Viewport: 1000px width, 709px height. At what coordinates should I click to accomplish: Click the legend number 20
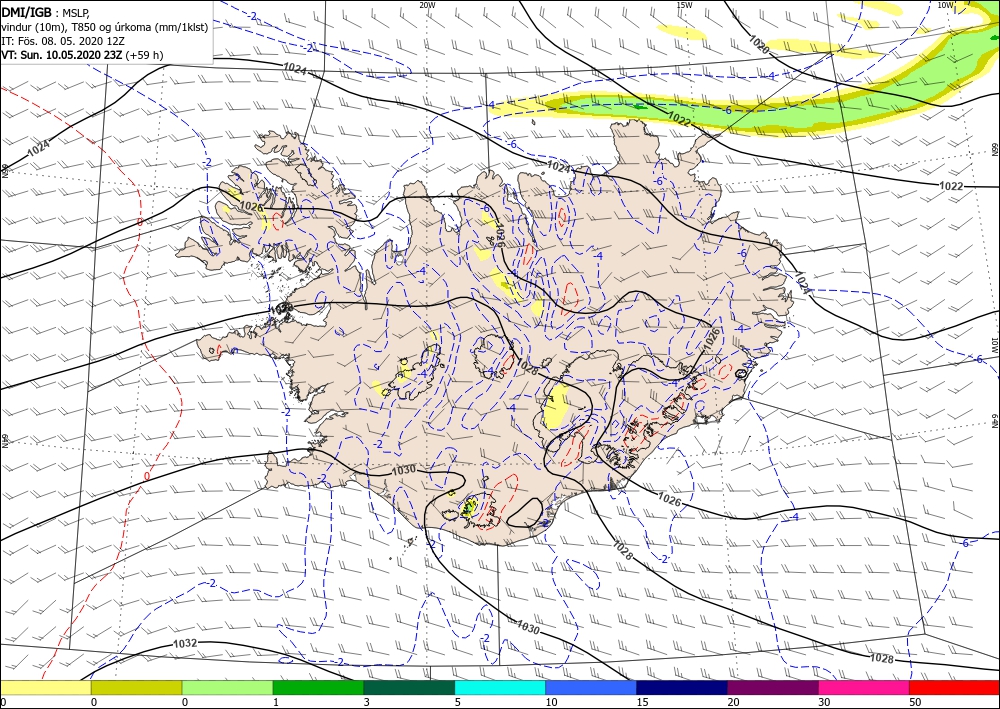coord(733,703)
